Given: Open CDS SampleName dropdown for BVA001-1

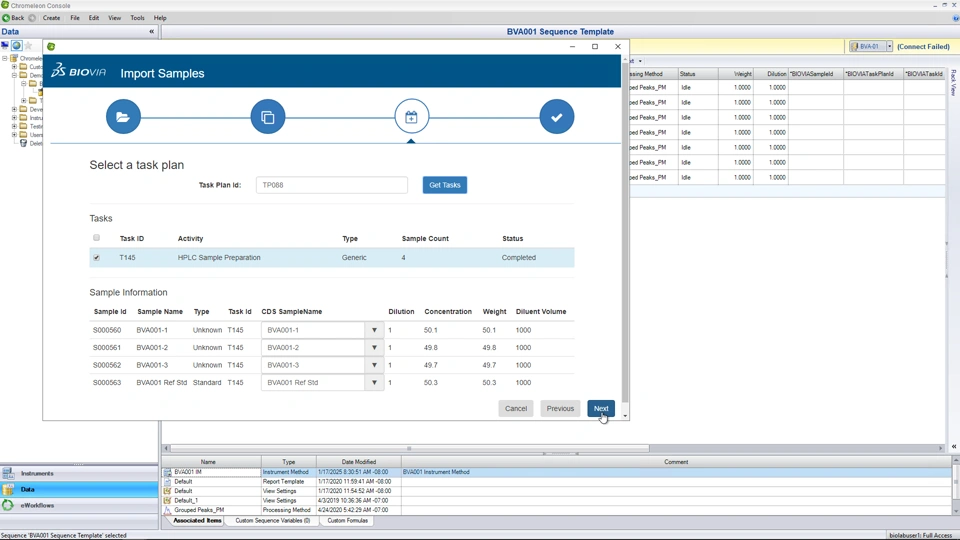Looking at the screenshot, I should coord(374,330).
